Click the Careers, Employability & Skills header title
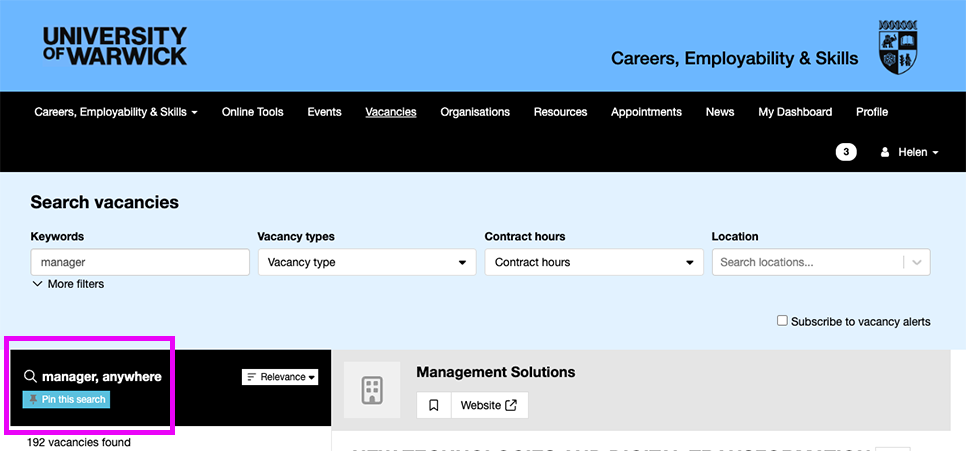 (734, 59)
